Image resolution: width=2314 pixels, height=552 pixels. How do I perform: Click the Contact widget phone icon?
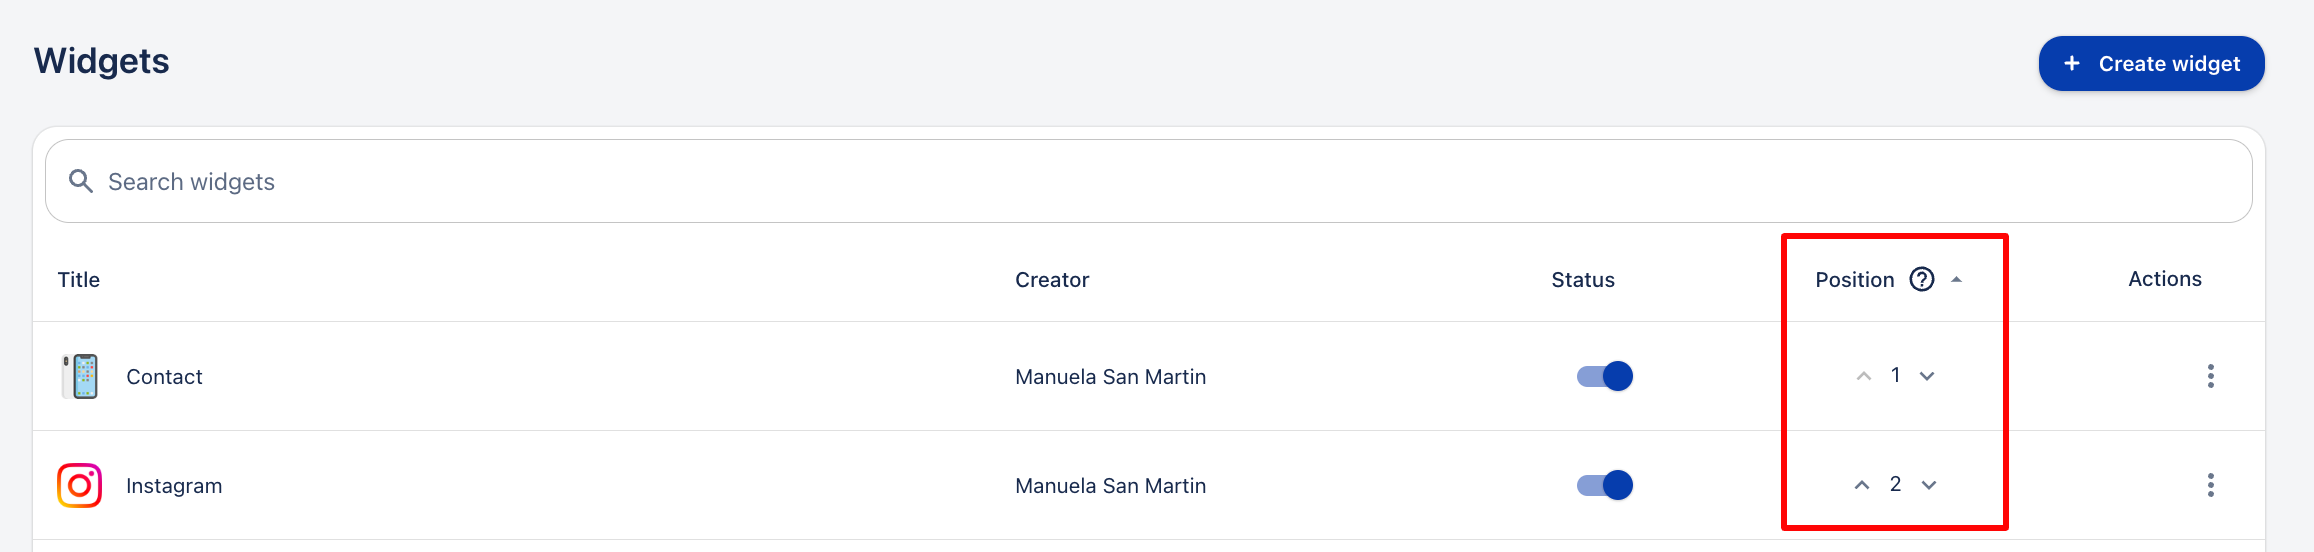pos(80,376)
